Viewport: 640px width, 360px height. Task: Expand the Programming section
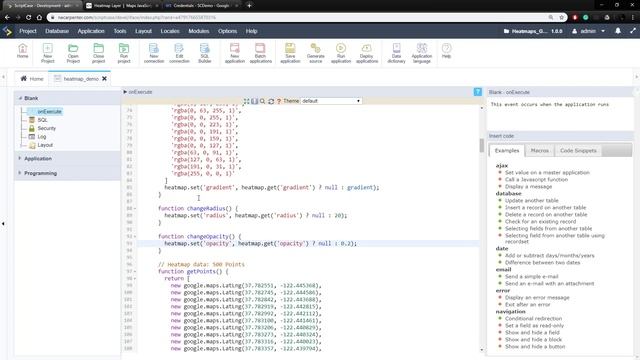[x=20, y=173]
